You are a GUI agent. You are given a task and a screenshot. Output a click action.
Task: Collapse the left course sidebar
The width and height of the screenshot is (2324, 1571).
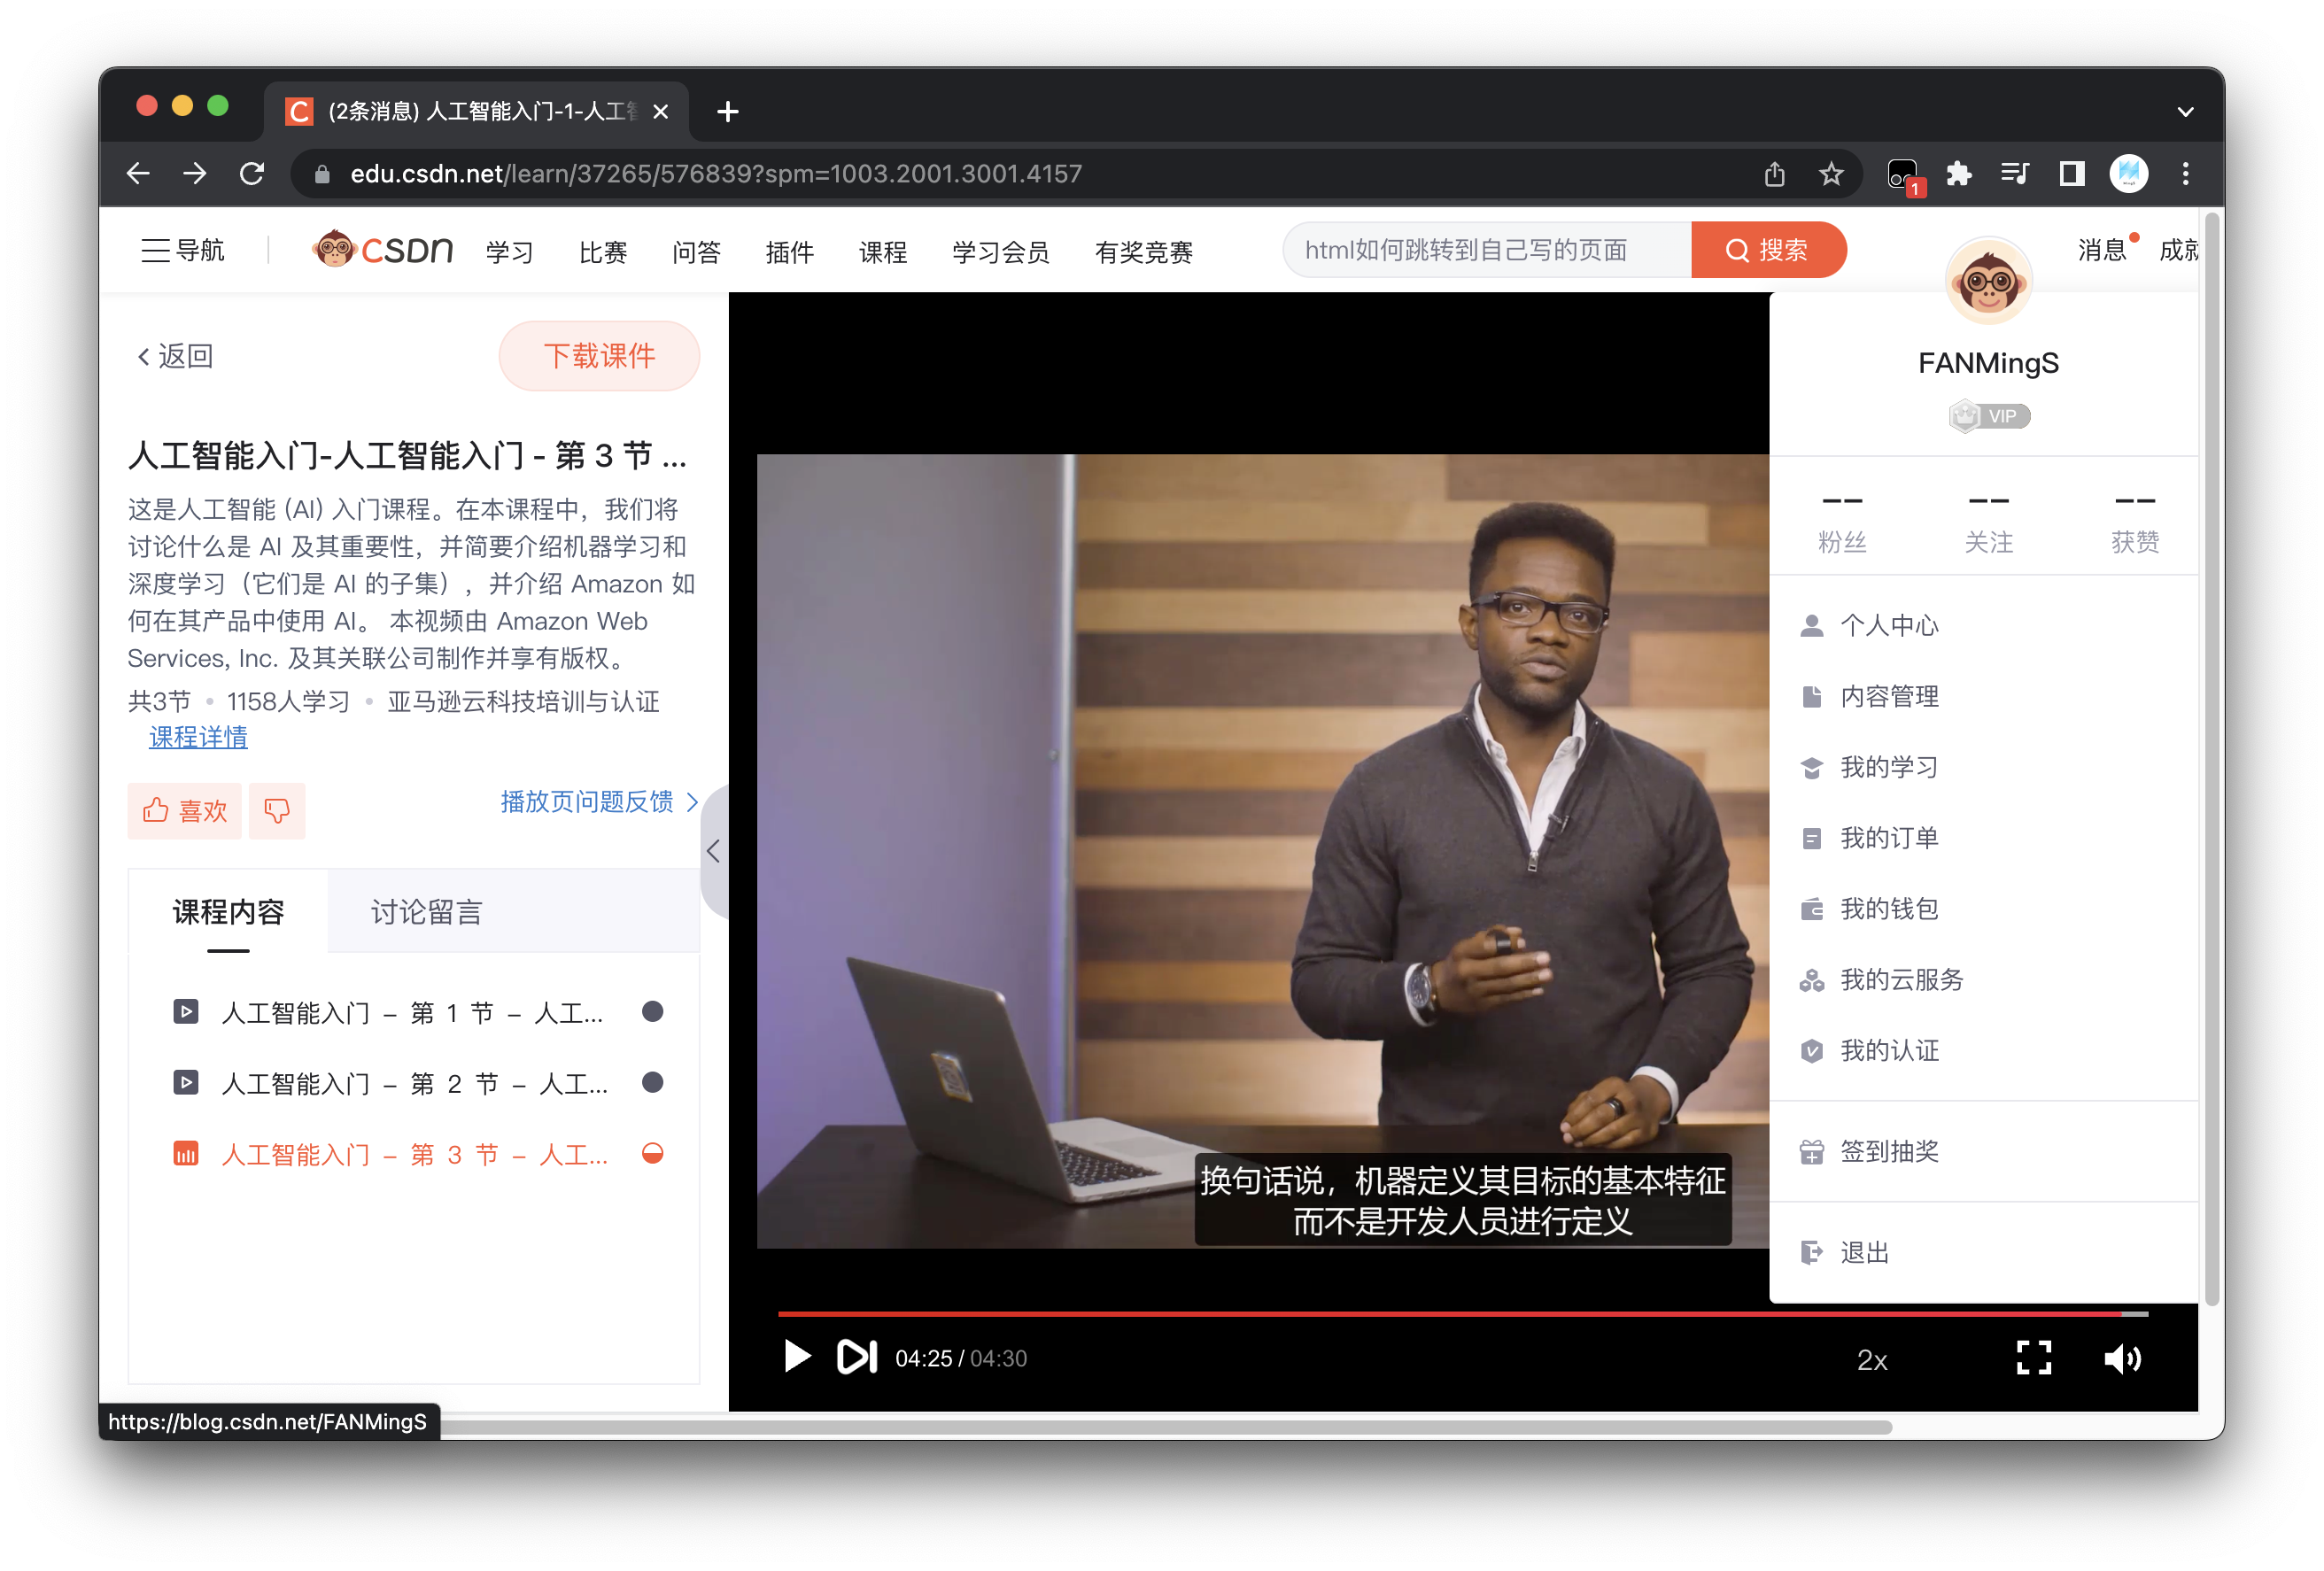(x=713, y=851)
